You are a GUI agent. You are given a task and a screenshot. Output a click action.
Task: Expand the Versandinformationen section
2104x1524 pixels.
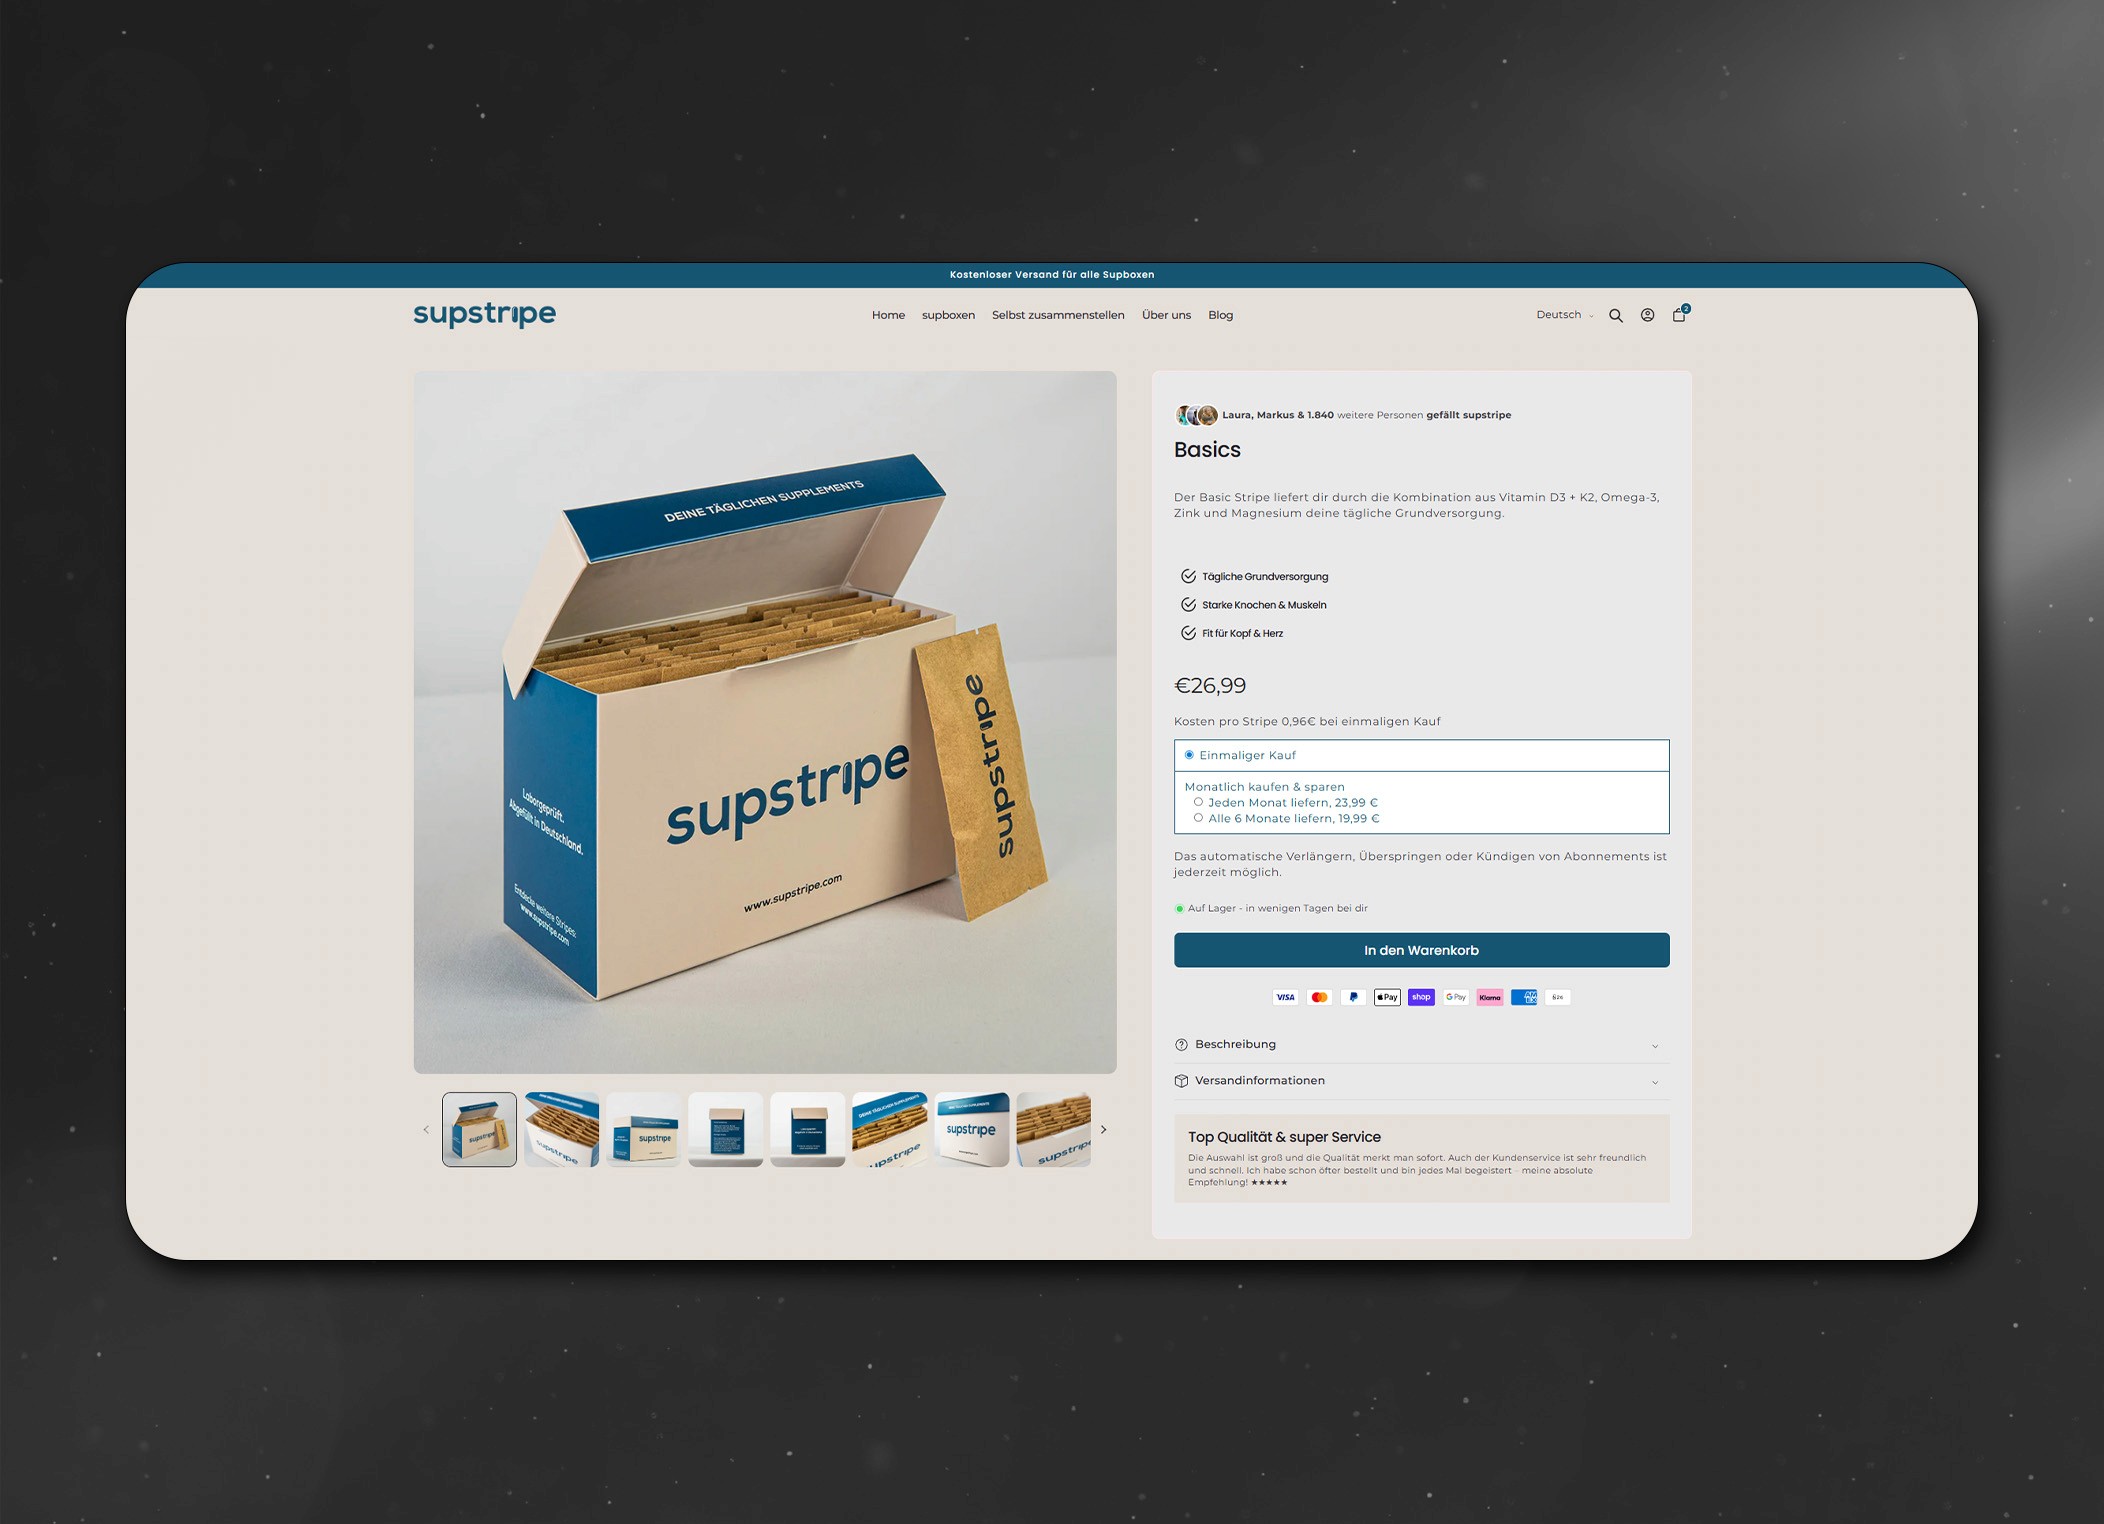point(1420,1081)
